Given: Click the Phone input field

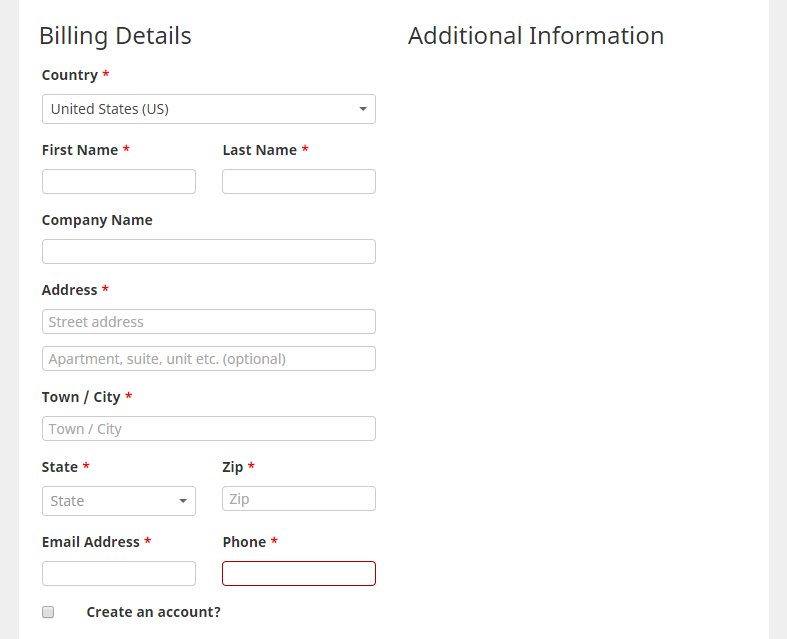Looking at the screenshot, I should (299, 573).
